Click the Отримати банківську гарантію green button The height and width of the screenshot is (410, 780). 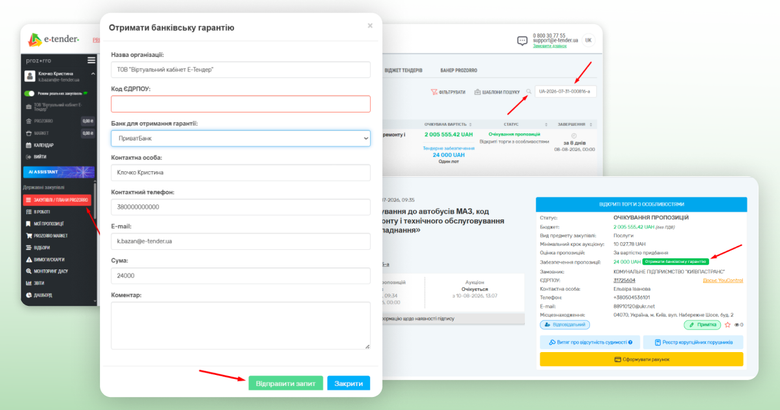676,262
